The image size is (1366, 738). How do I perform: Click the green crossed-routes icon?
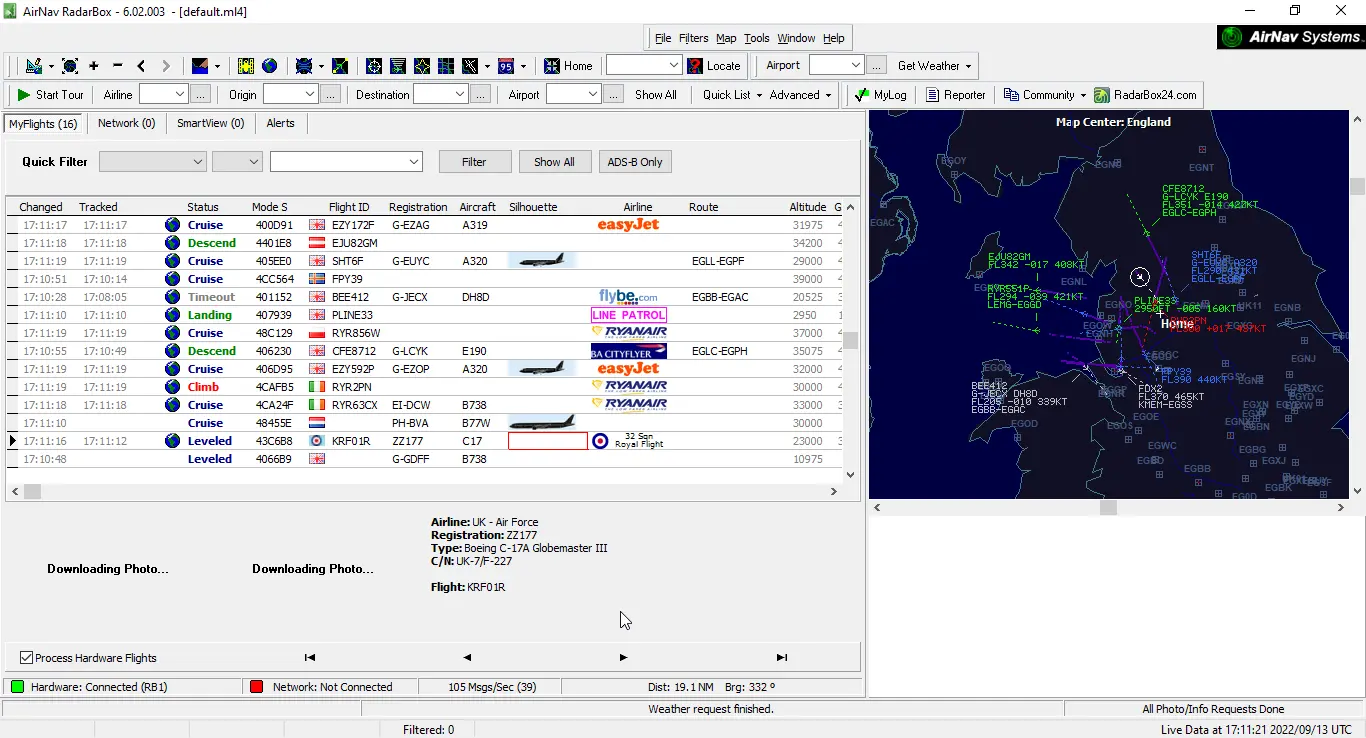[x=341, y=66]
